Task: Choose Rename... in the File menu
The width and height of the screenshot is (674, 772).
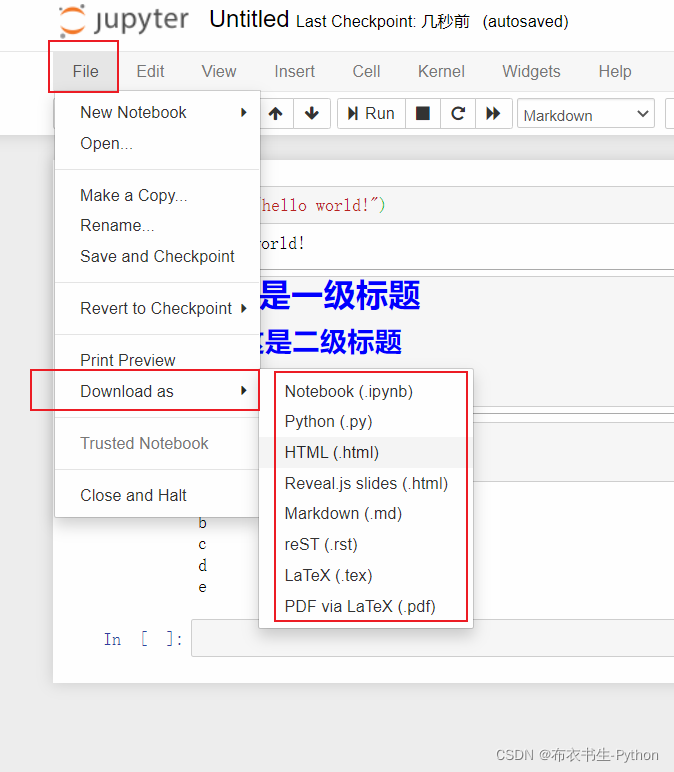Action: [158, 225]
